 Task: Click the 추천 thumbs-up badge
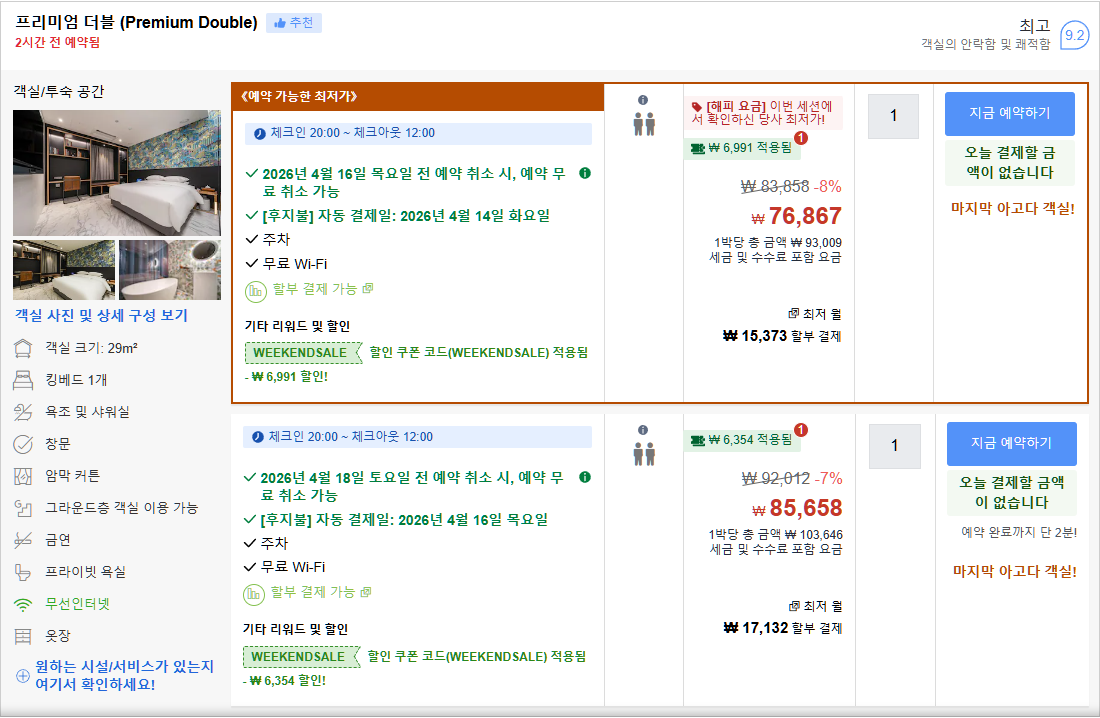pyautogui.click(x=293, y=23)
